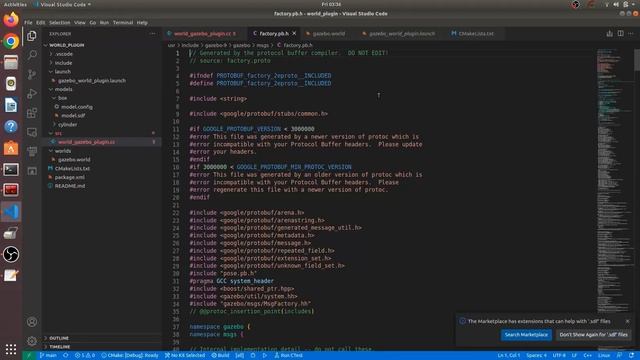Expand the TIMELINE section
The height and width of the screenshot is (360, 640).
click(x=60, y=347)
